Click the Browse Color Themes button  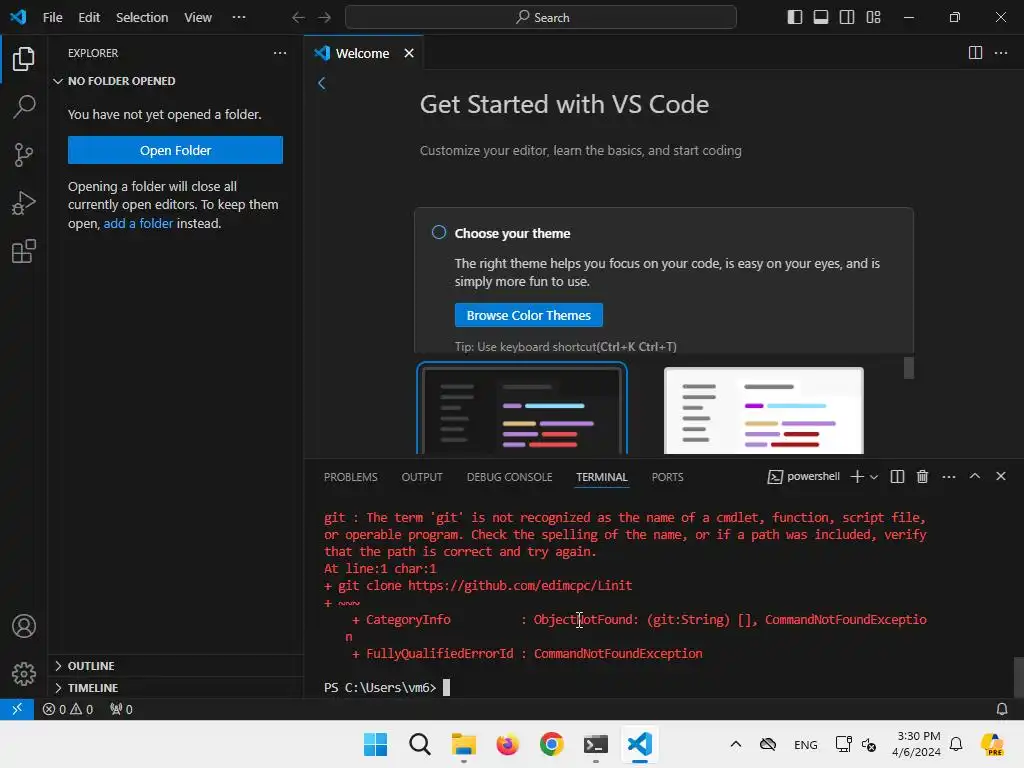click(528, 315)
